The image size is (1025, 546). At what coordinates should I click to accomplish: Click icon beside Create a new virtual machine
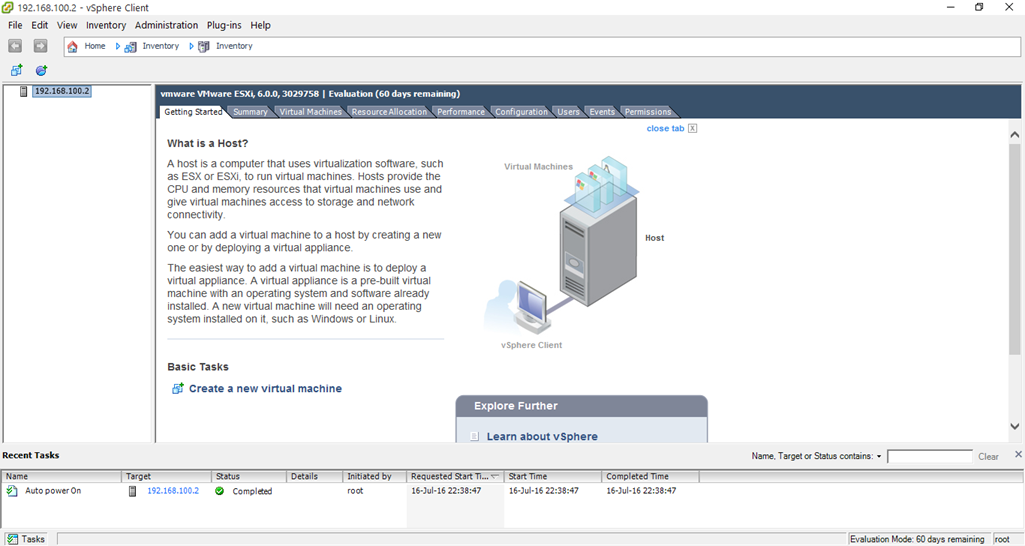click(177, 388)
